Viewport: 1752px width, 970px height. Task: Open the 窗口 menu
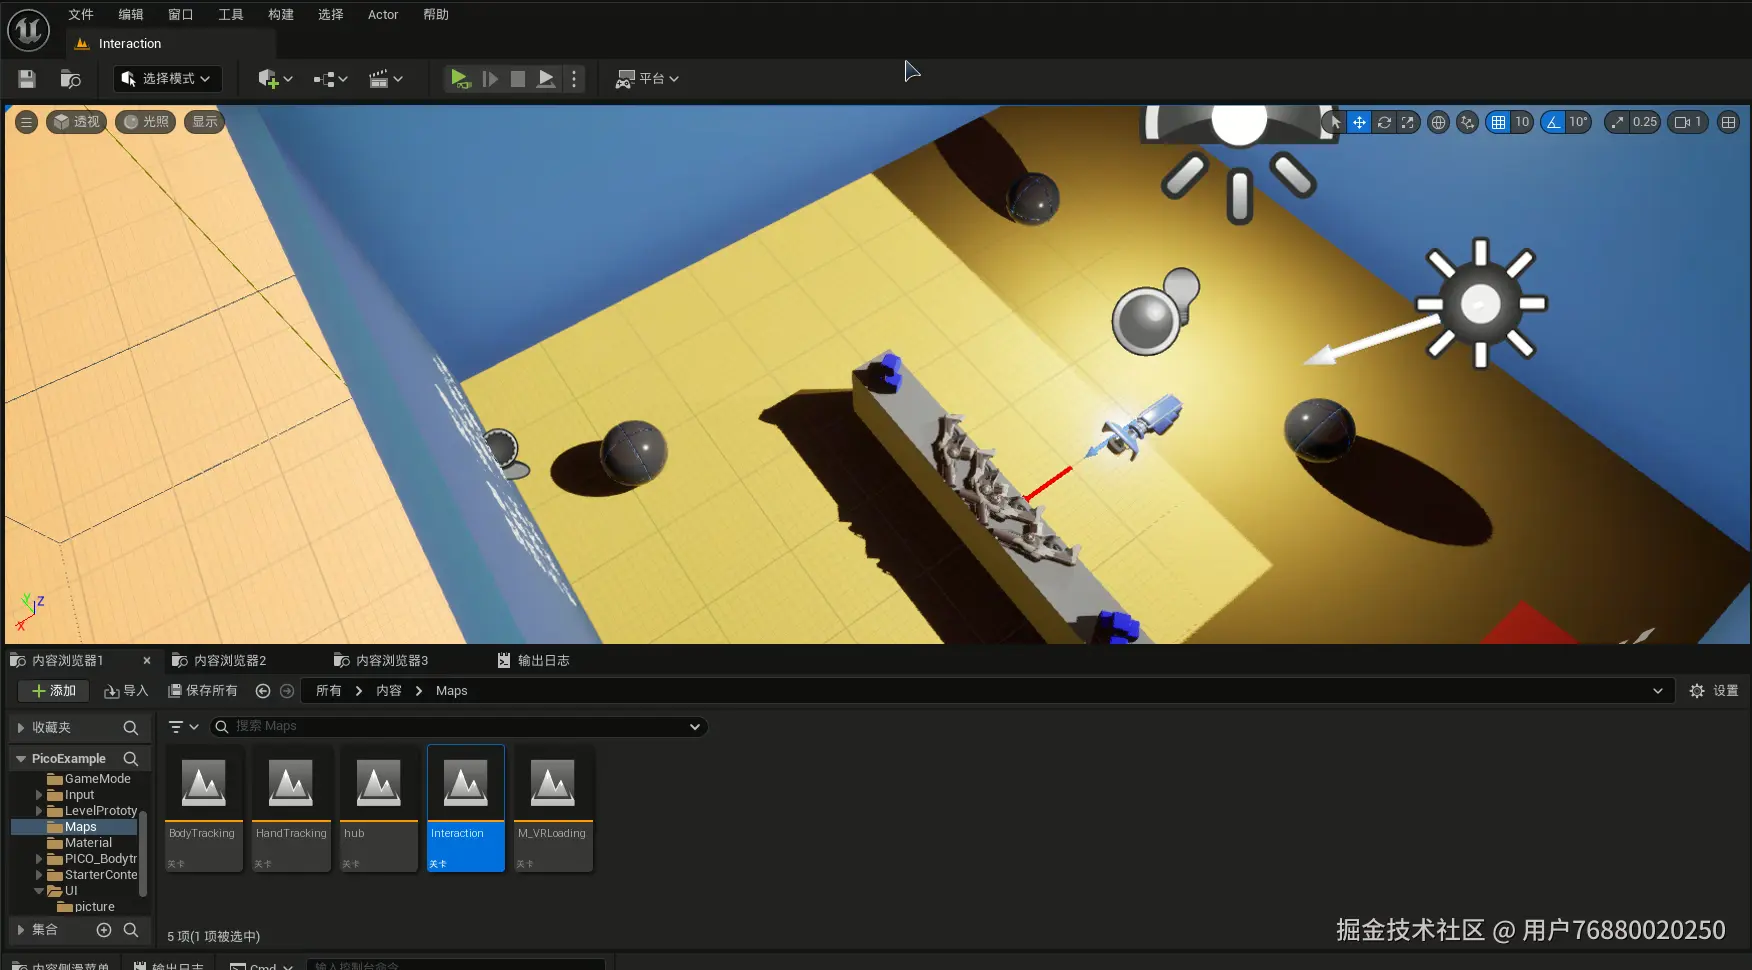point(181,14)
